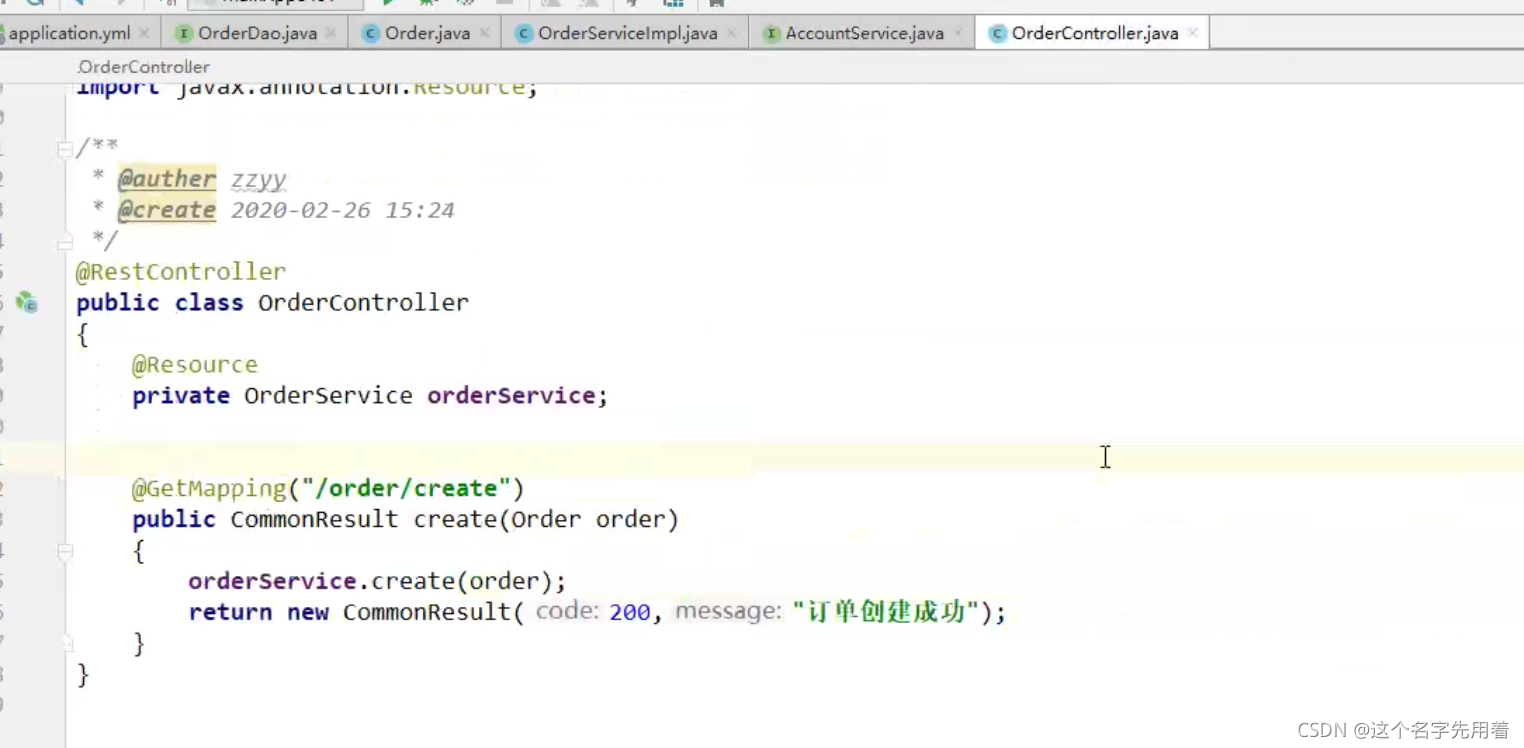Close the application.yml tab
Viewport: 1524px width, 748px height.
pos(144,33)
